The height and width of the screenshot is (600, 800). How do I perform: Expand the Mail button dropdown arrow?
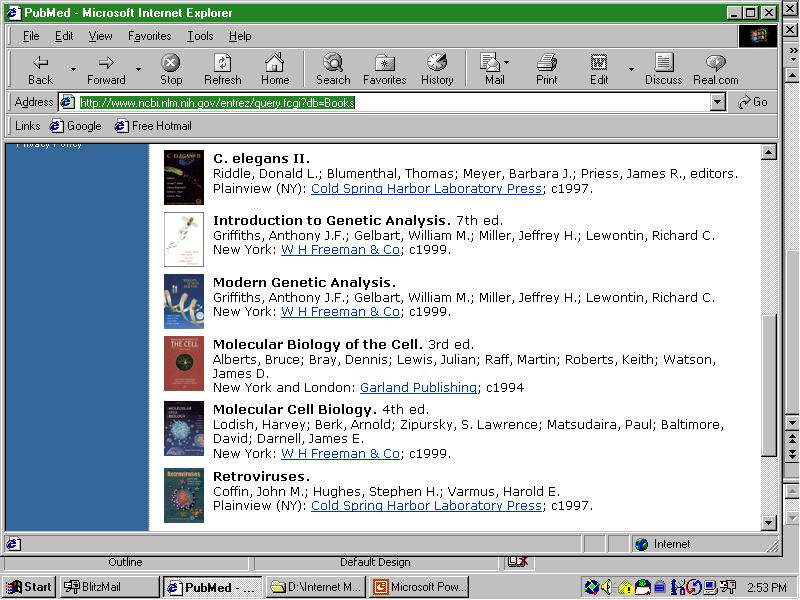point(507,62)
